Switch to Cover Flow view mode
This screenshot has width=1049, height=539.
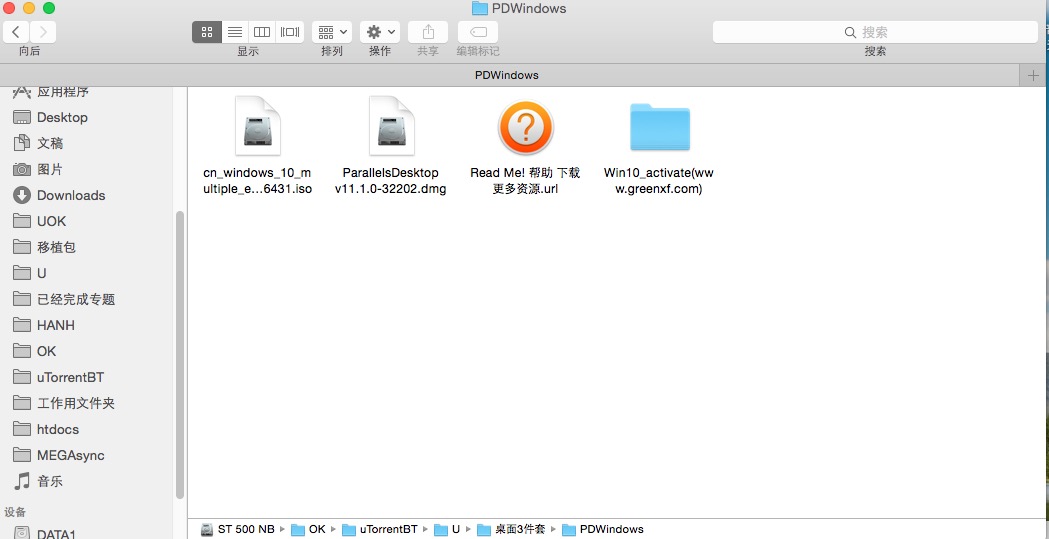tap(290, 31)
